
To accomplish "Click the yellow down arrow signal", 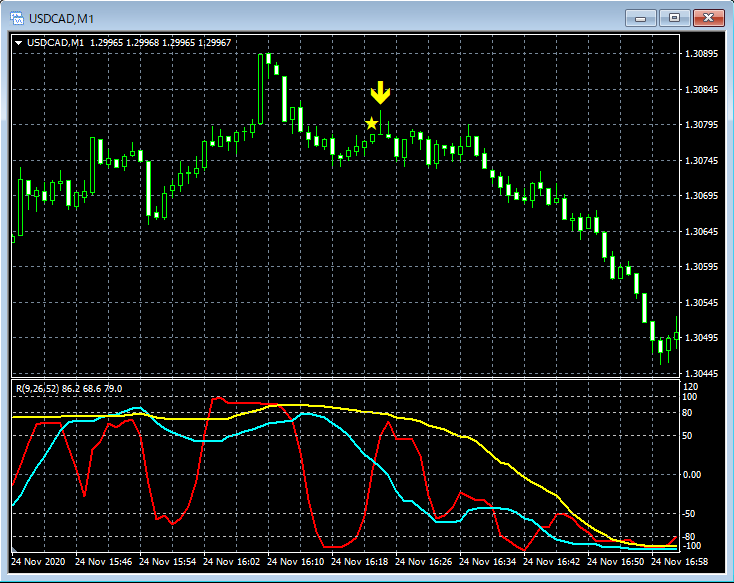I will coord(380,94).
